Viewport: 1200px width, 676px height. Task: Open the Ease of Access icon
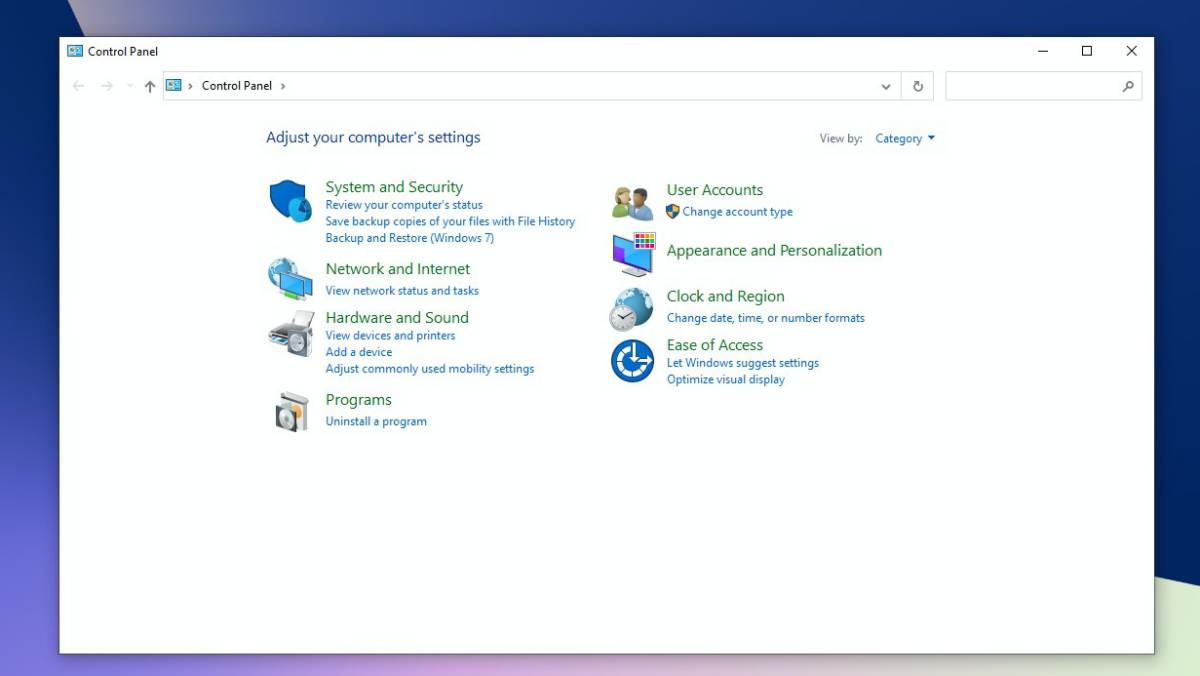632,361
